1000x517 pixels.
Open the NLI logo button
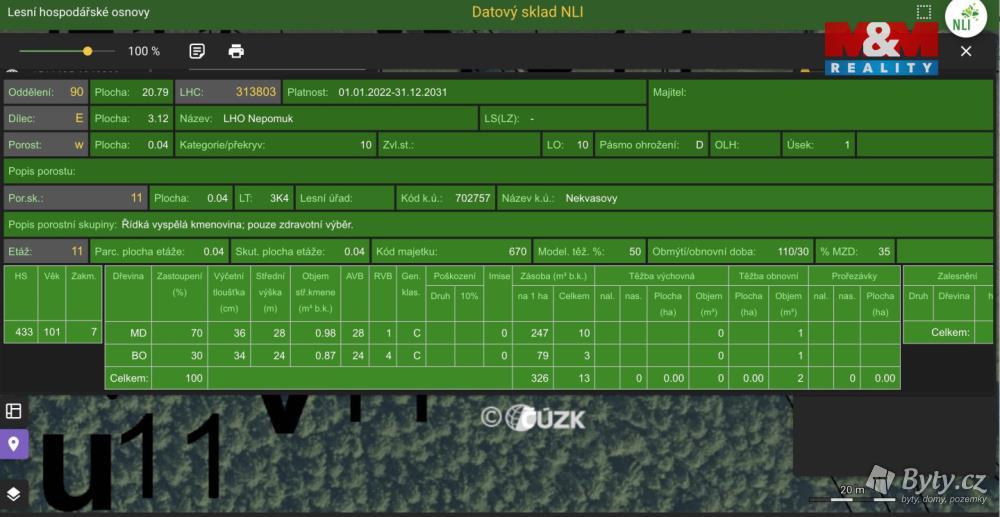point(966,18)
